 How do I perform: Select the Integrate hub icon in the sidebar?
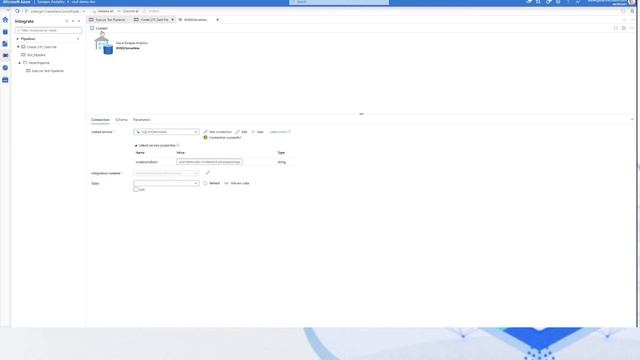5,56
